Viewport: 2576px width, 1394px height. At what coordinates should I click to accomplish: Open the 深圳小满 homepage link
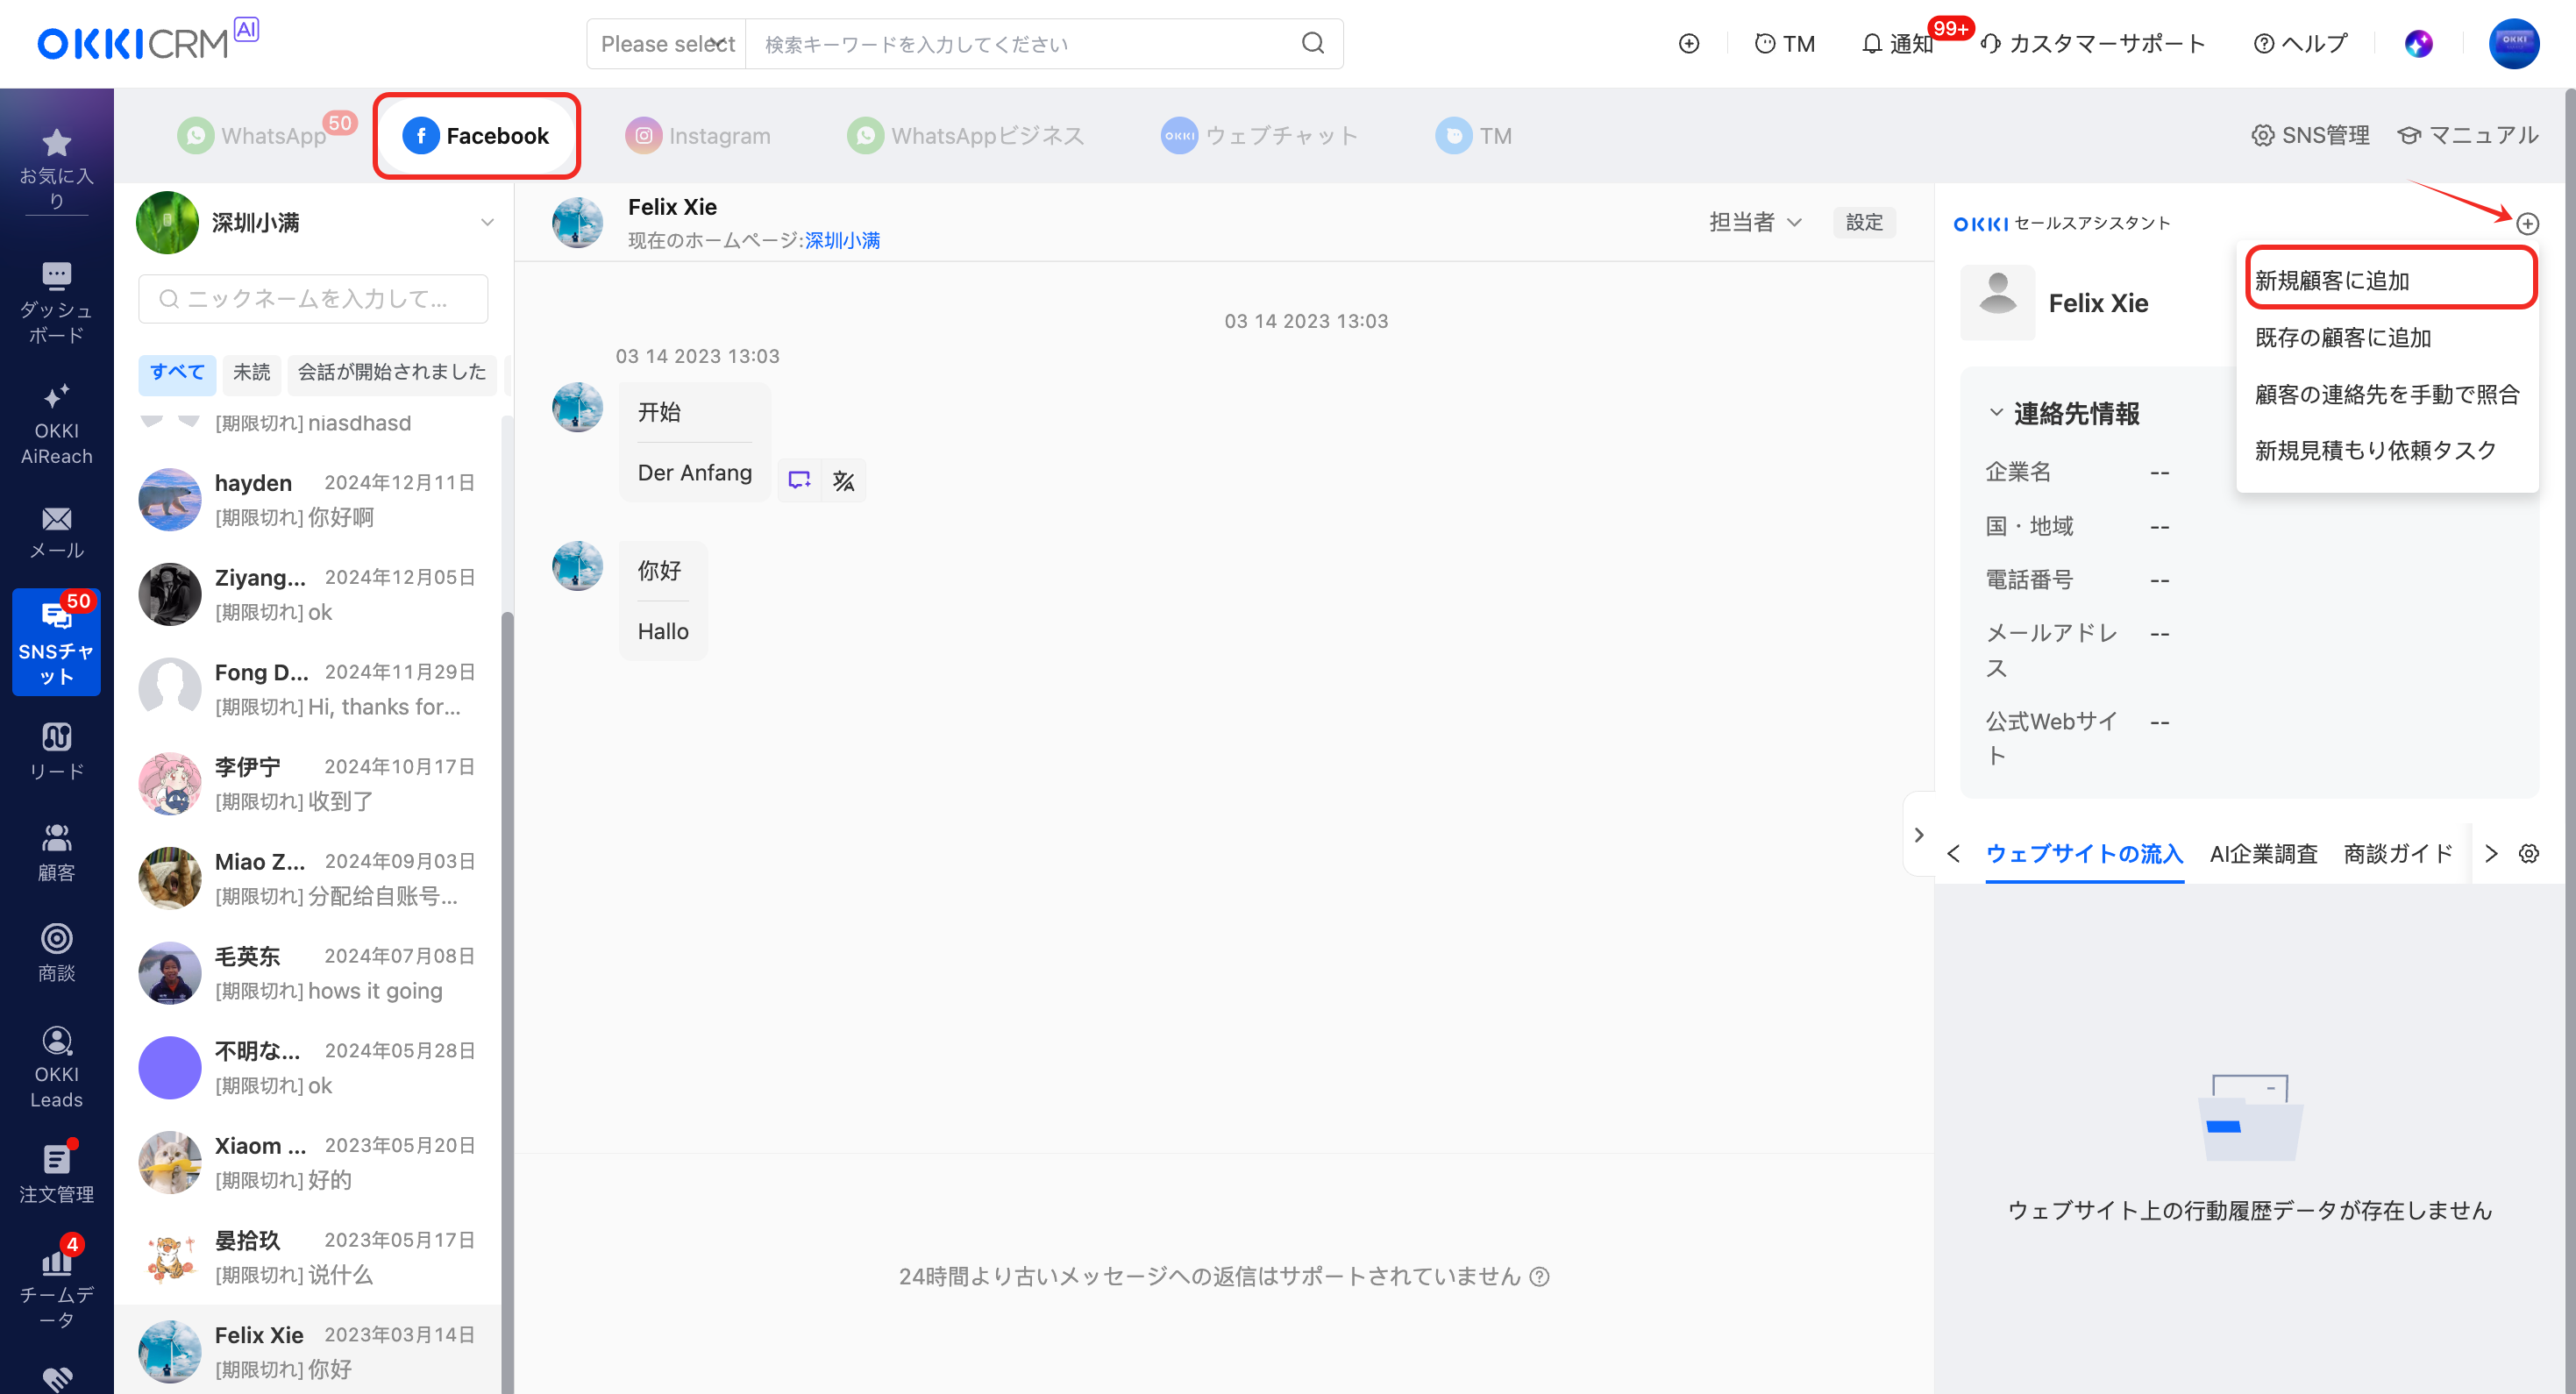coord(842,240)
